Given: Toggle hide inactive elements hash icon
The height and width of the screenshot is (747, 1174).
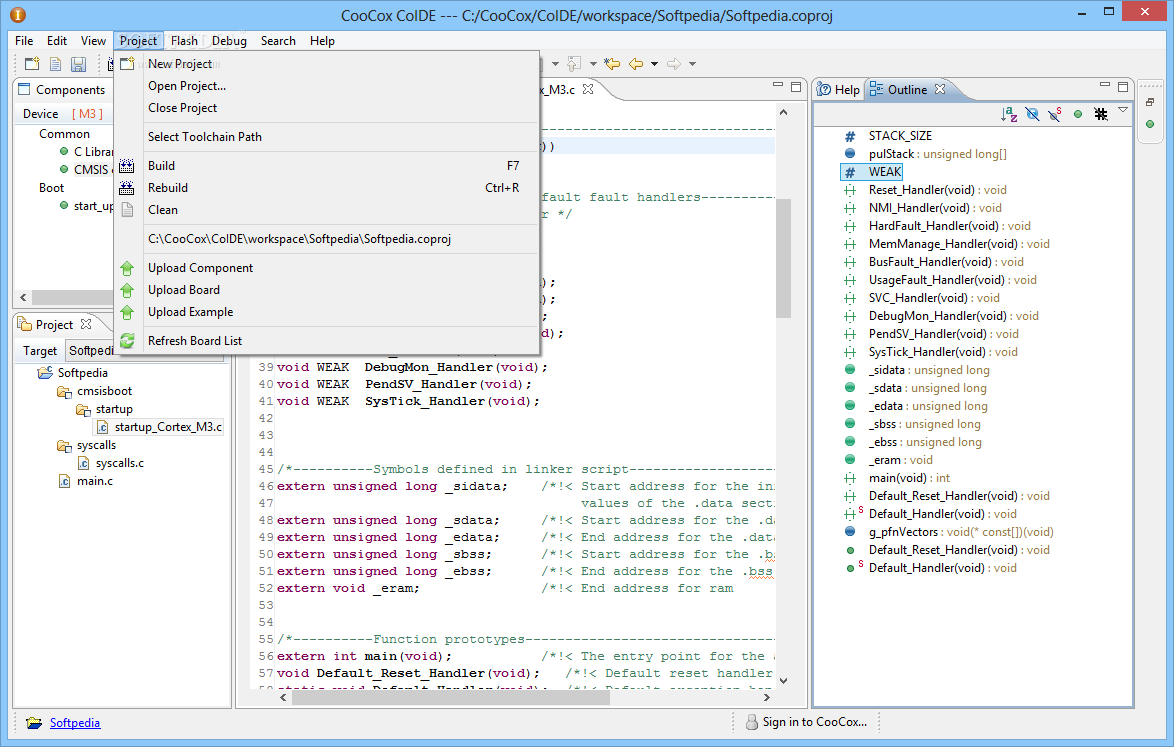Looking at the screenshot, I should click(x=1101, y=114).
